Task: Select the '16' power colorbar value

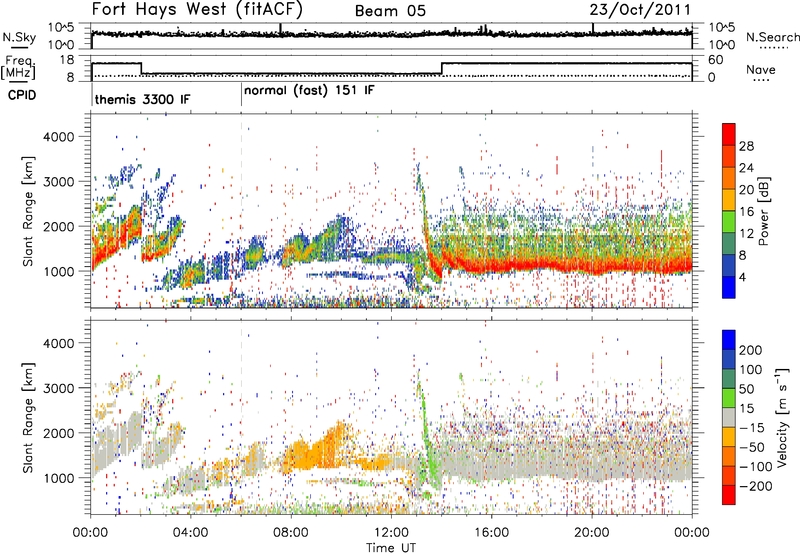Action: tap(746, 212)
